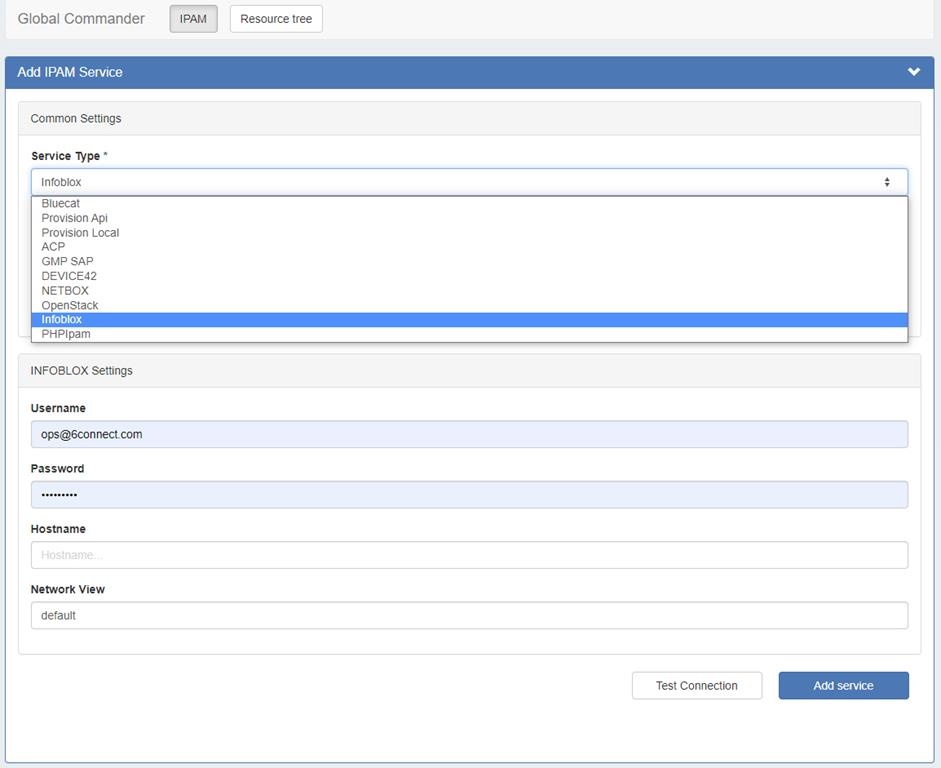Open the Service Type dropdown

click(x=469, y=182)
